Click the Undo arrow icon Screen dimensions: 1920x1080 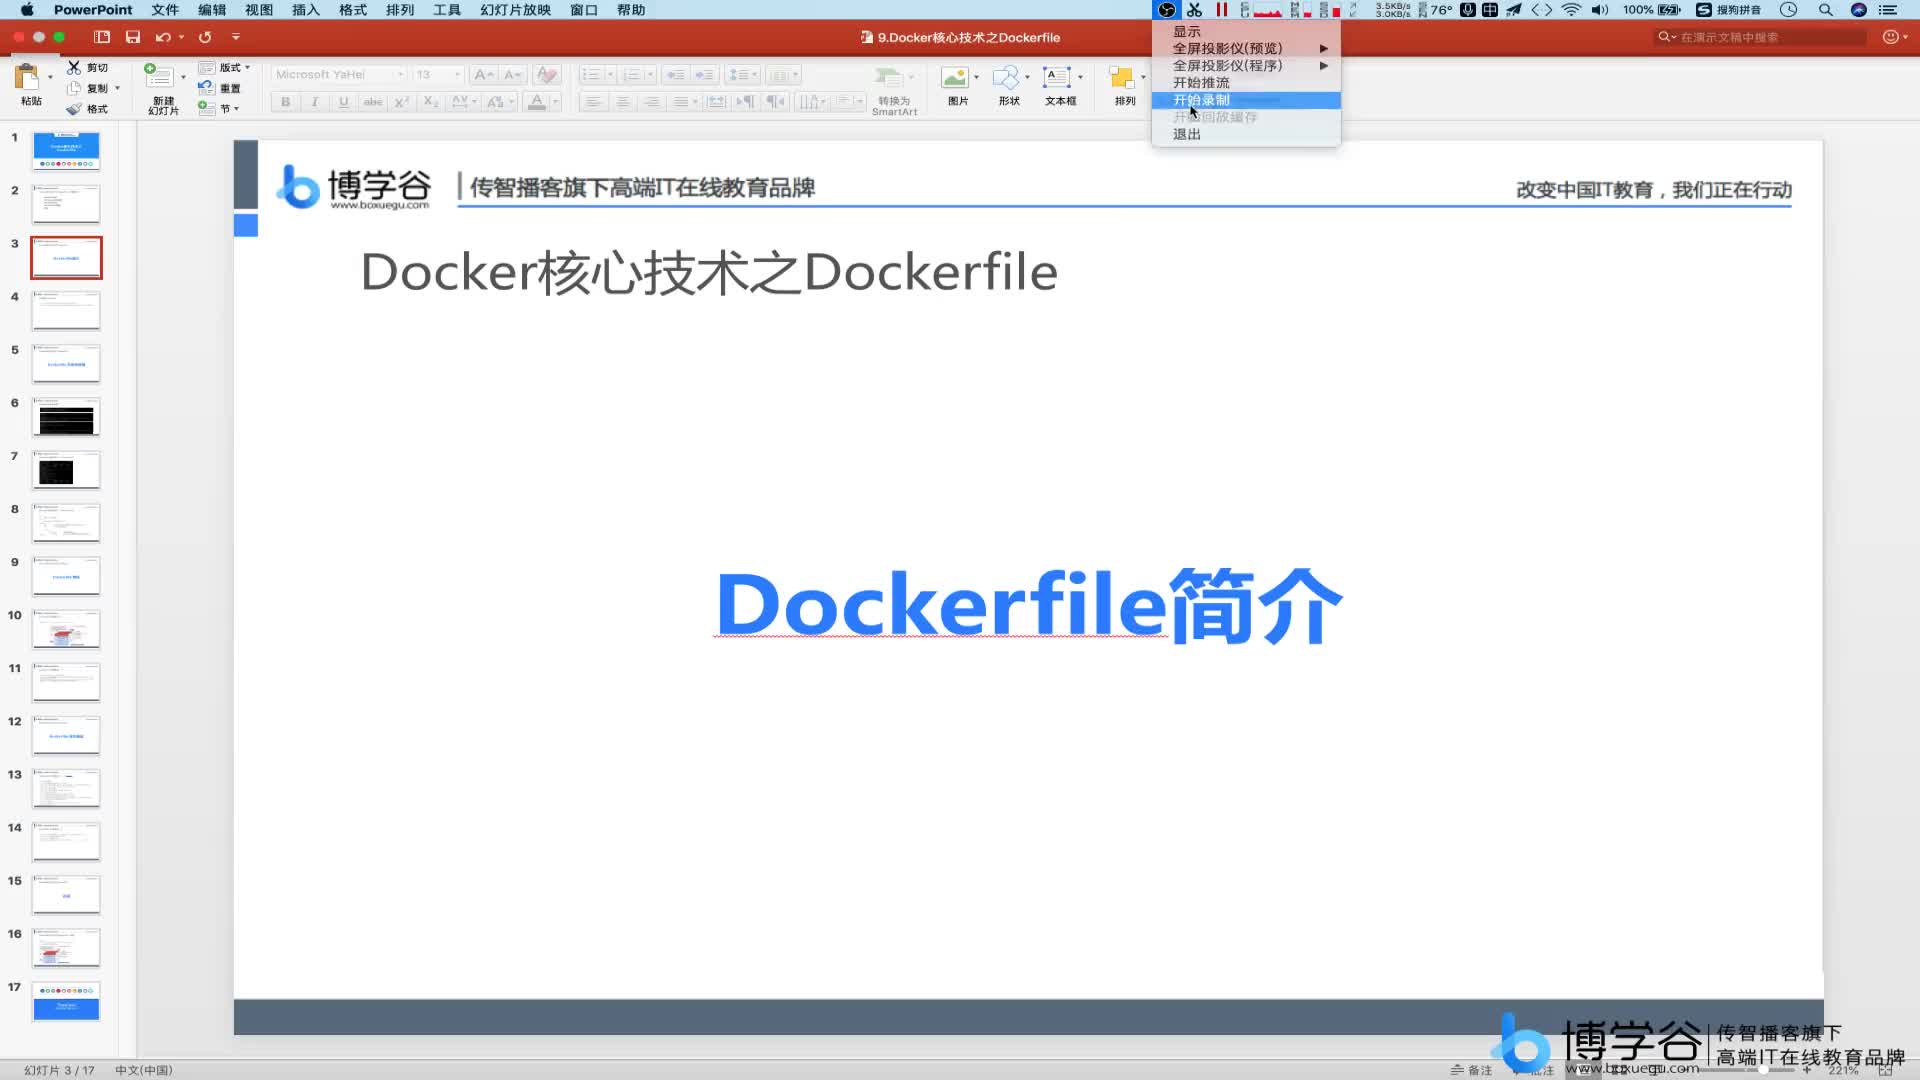pyautogui.click(x=163, y=37)
